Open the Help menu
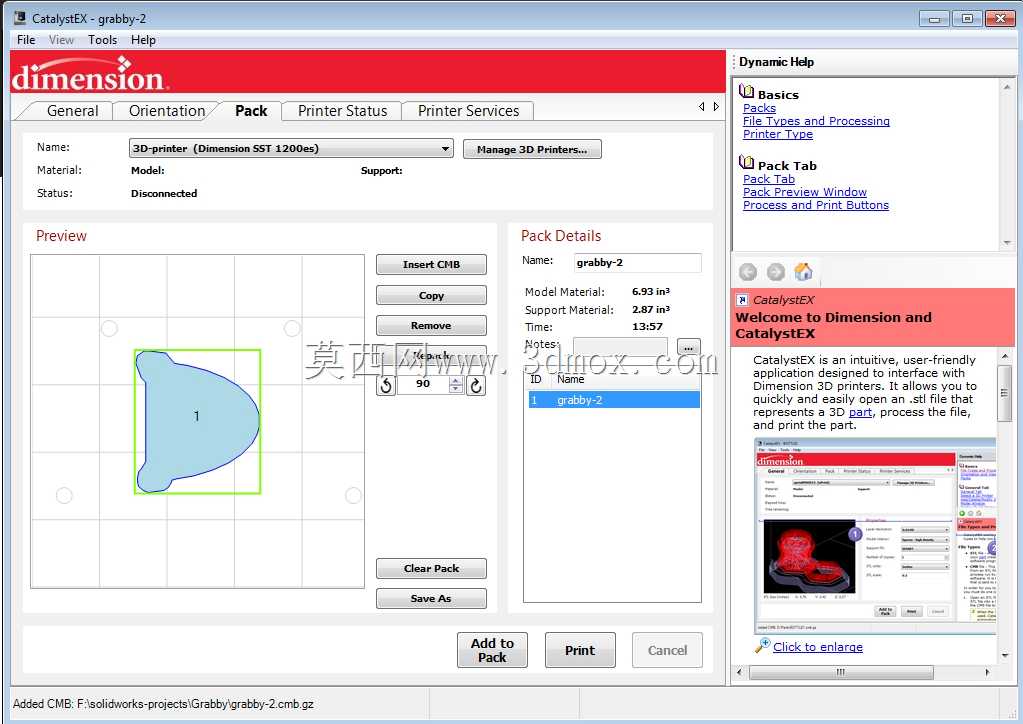Viewport: 1023px width, 724px height. (x=143, y=40)
